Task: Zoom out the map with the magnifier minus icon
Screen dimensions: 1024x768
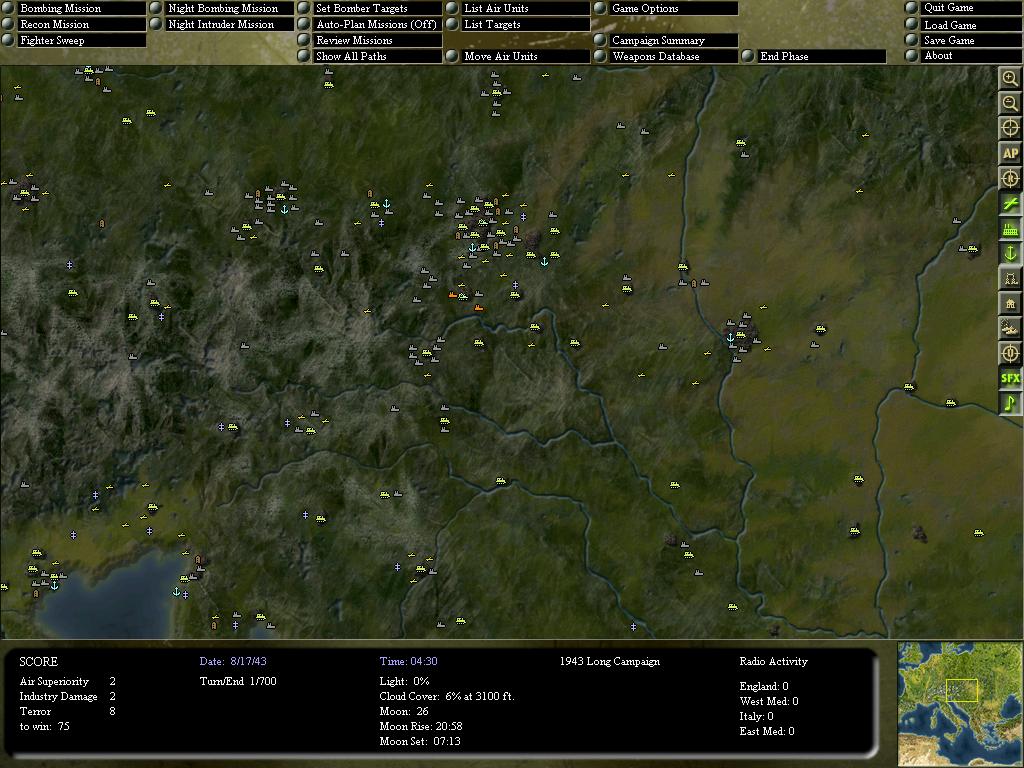Action: (x=1010, y=103)
